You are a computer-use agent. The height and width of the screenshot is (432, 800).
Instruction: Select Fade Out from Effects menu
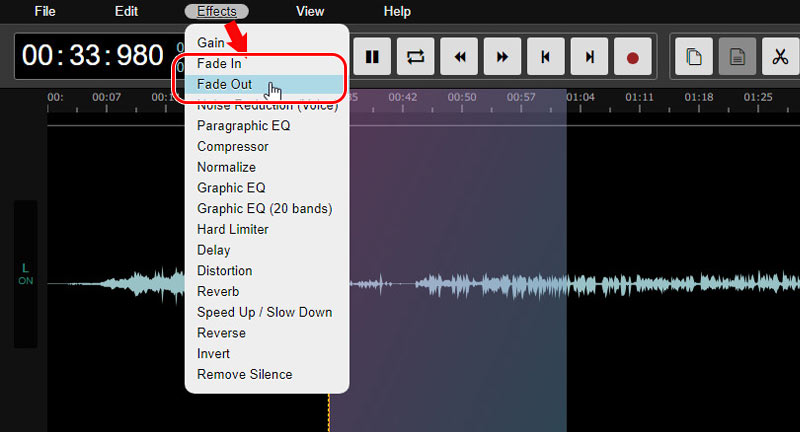click(225, 84)
